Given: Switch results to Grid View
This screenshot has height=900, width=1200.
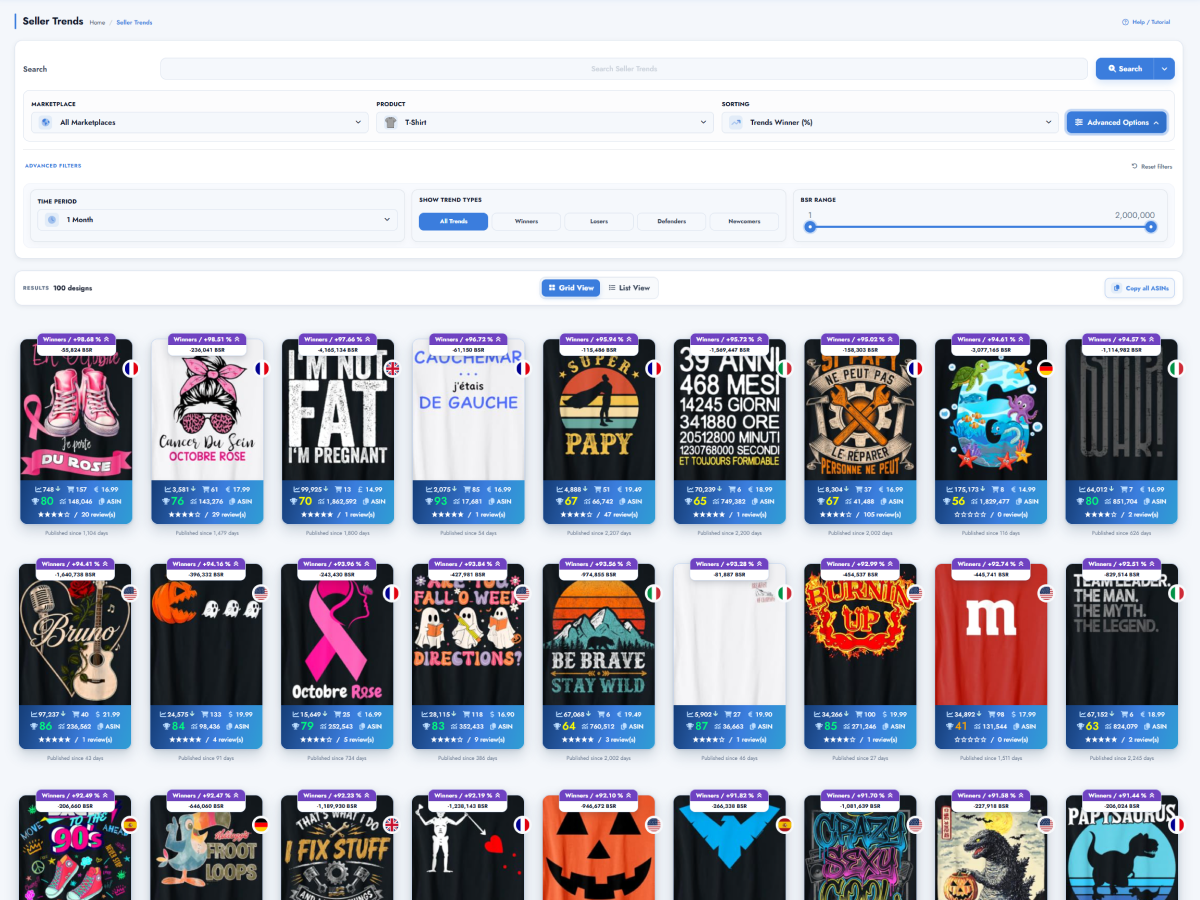Looking at the screenshot, I should [x=569, y=288].
